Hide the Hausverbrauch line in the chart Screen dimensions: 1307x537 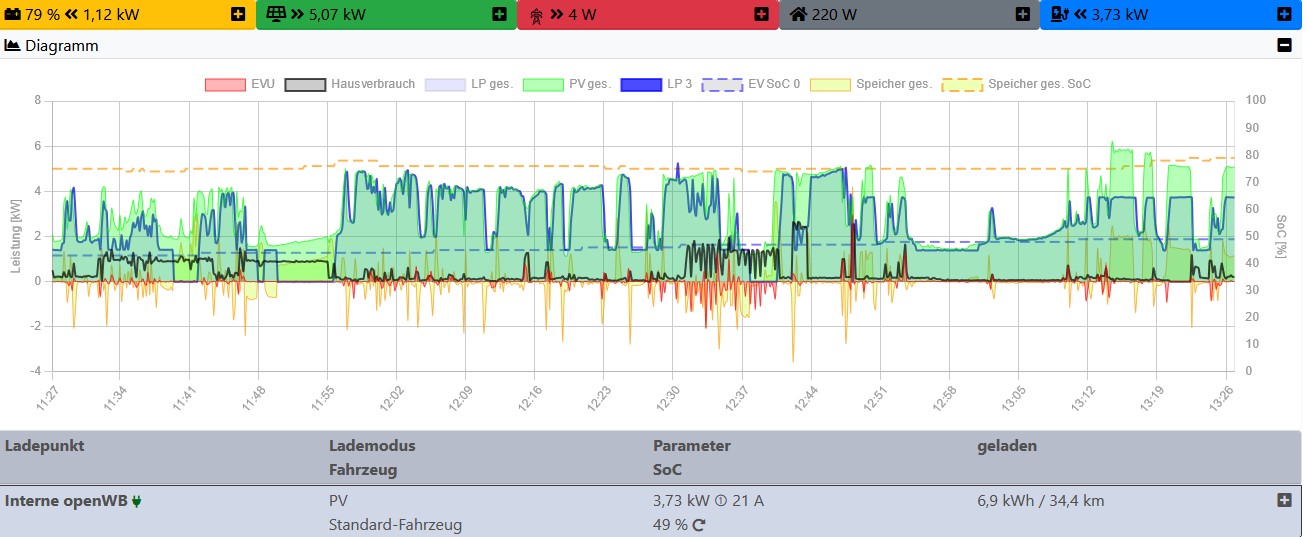pos(305,84)
